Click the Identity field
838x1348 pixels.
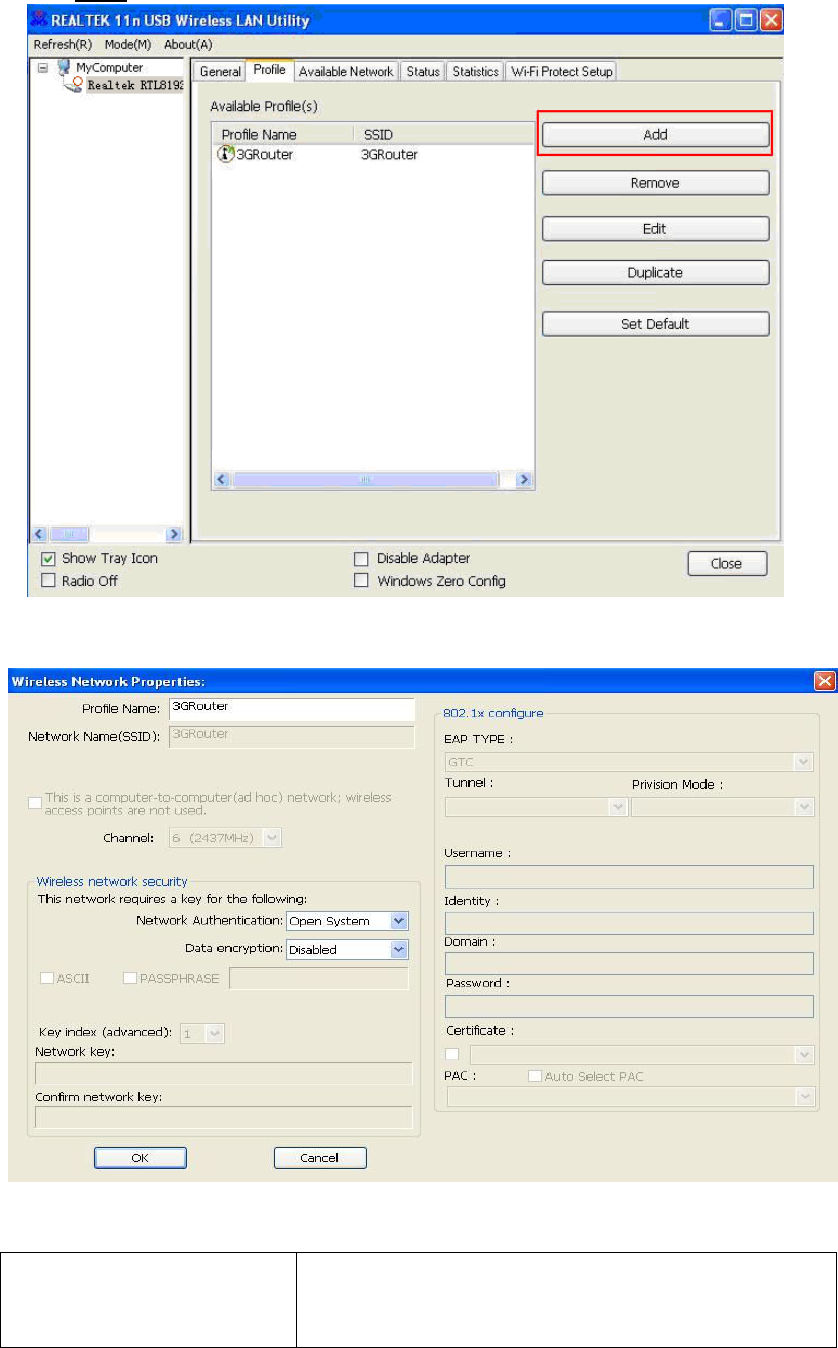click(630, 922)
